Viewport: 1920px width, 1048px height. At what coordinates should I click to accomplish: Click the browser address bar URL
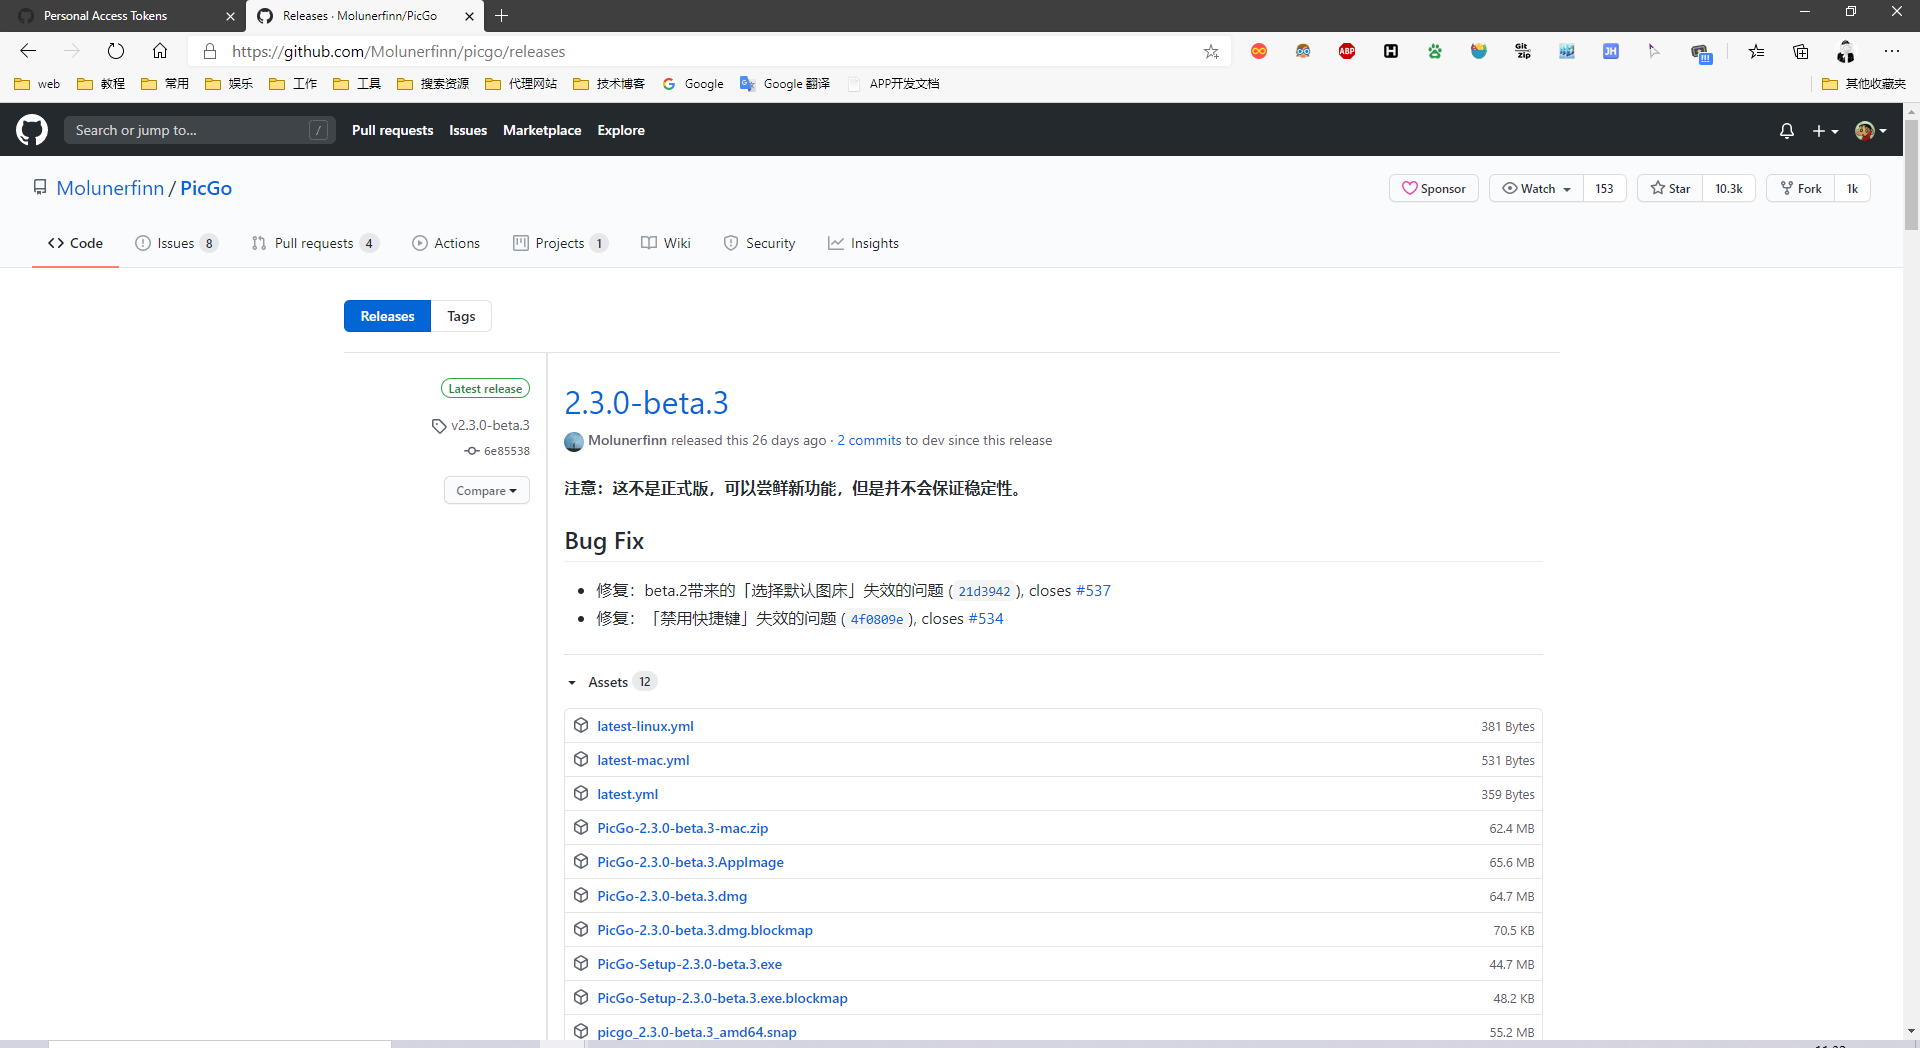pos(398,51)
